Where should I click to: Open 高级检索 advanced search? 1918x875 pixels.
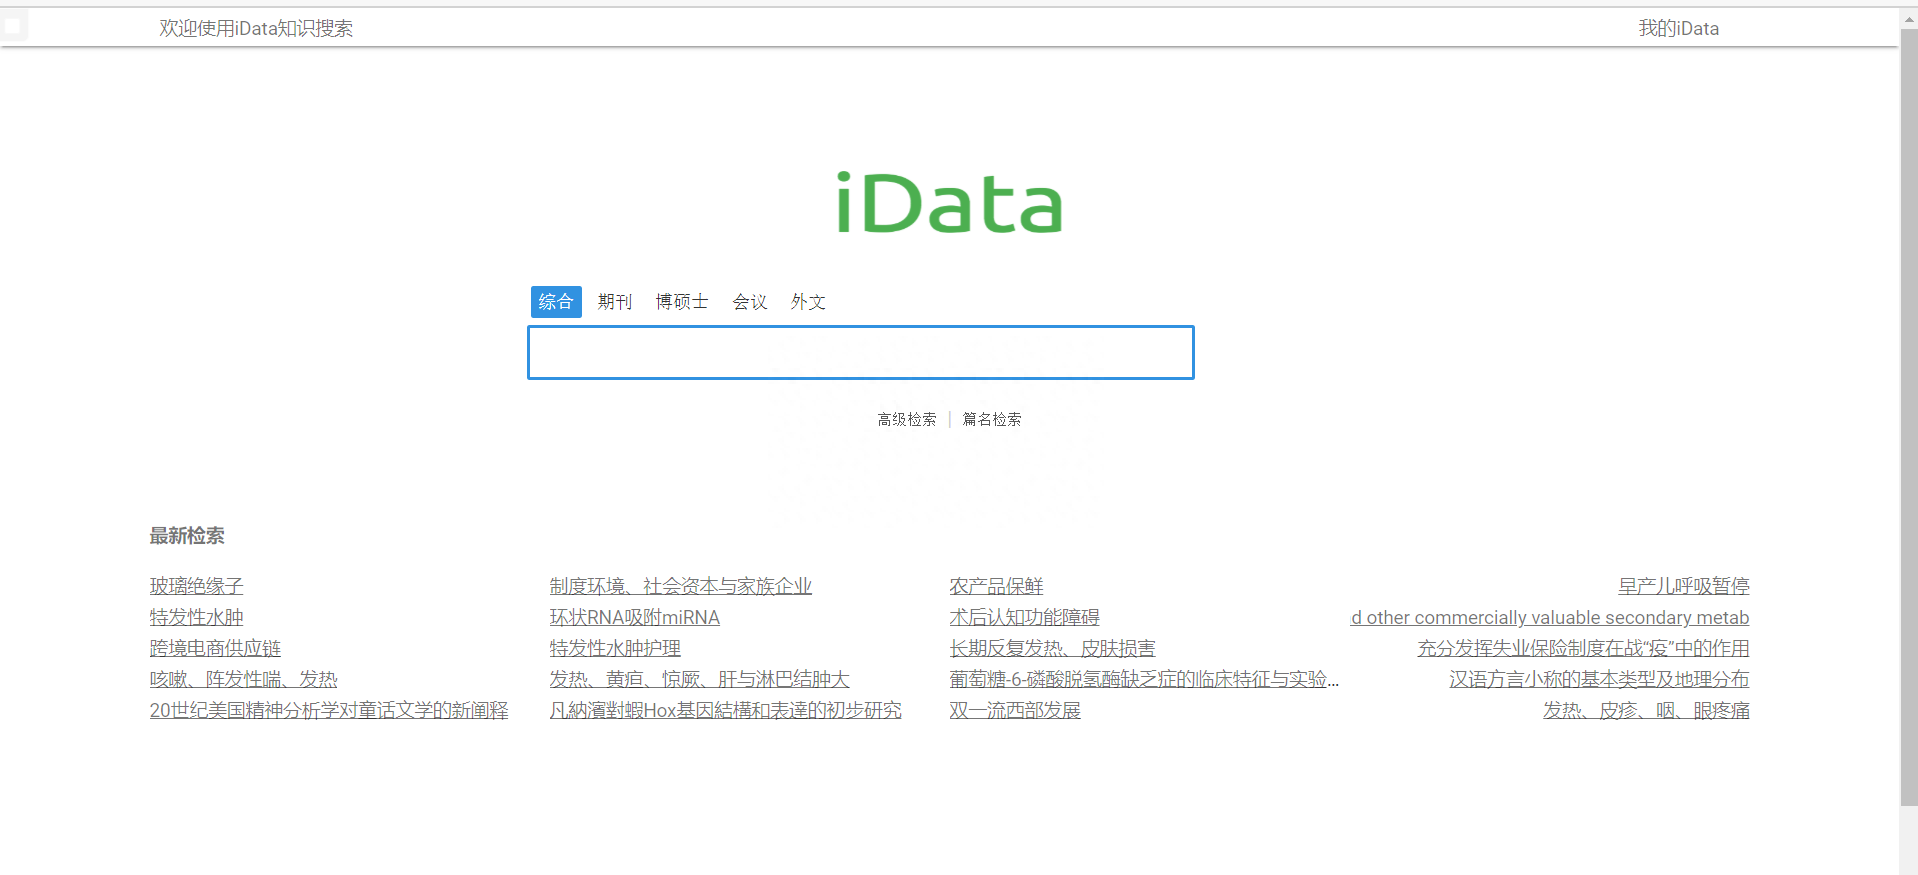click(x=907, y=419)
